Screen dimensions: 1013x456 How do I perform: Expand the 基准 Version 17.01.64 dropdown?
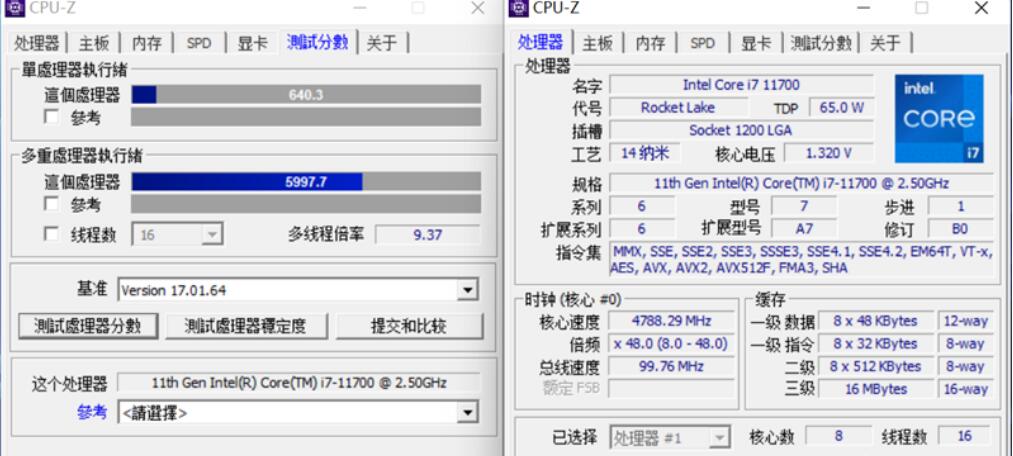point(298,290)
